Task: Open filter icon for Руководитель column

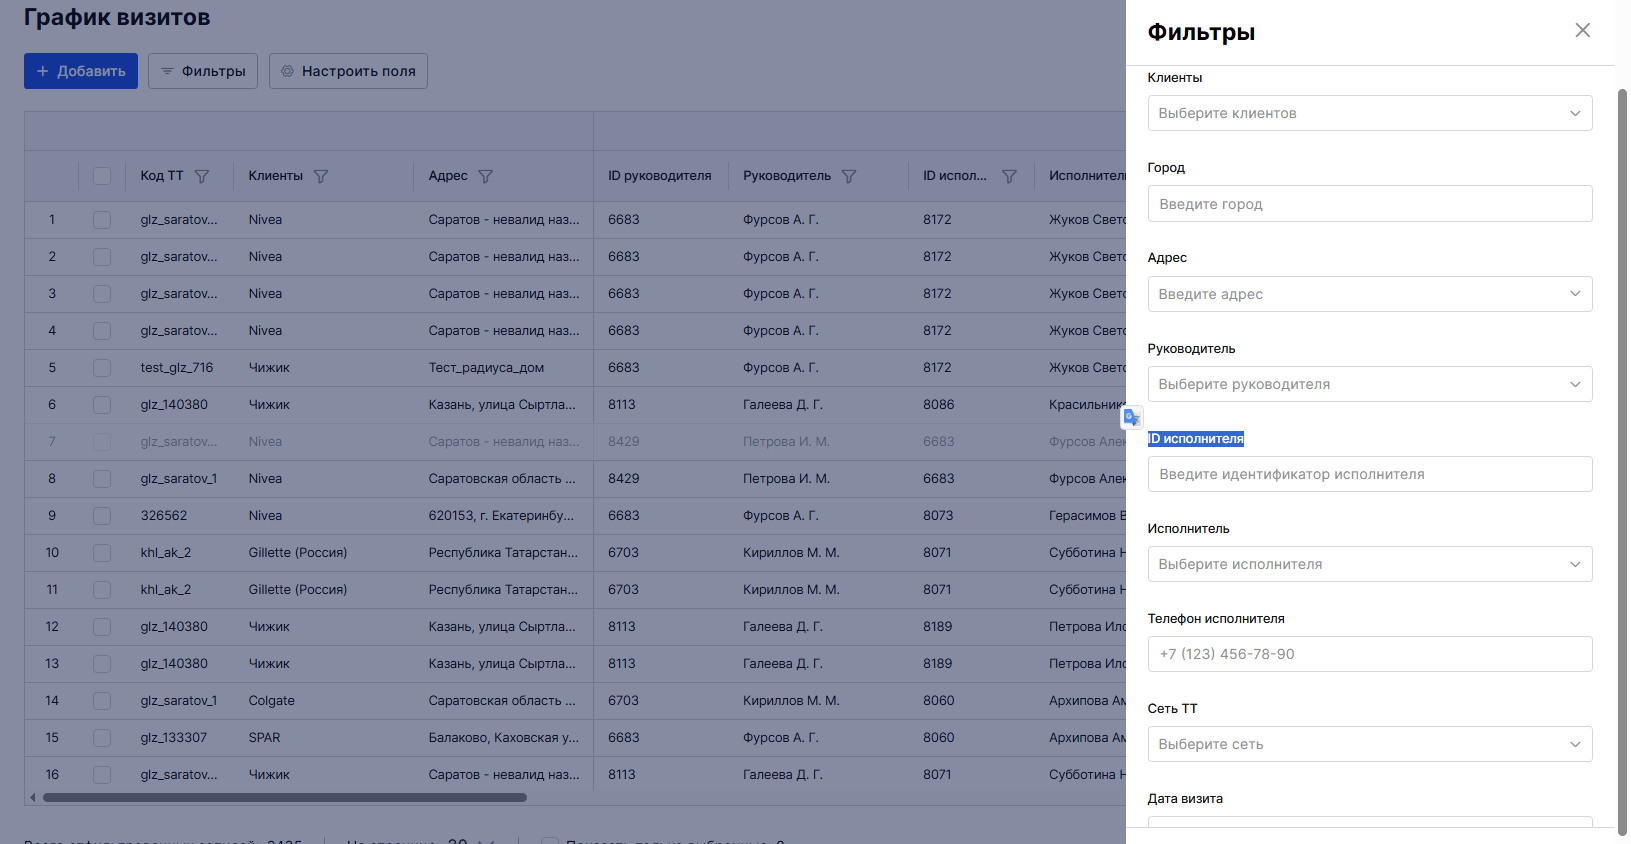Action: [849, 176]
